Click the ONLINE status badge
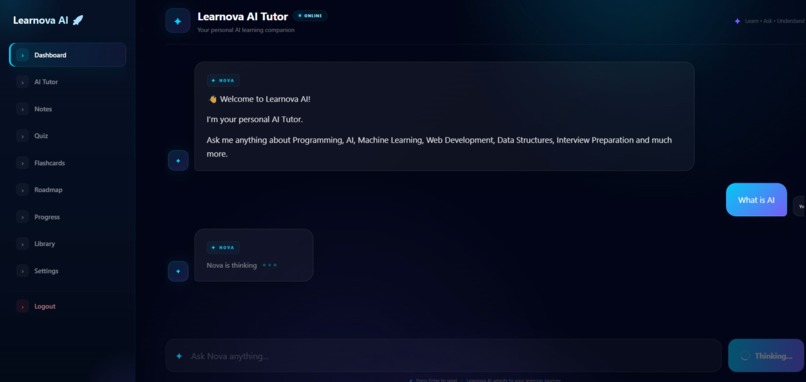806x382 pixels. coord(310,15)
